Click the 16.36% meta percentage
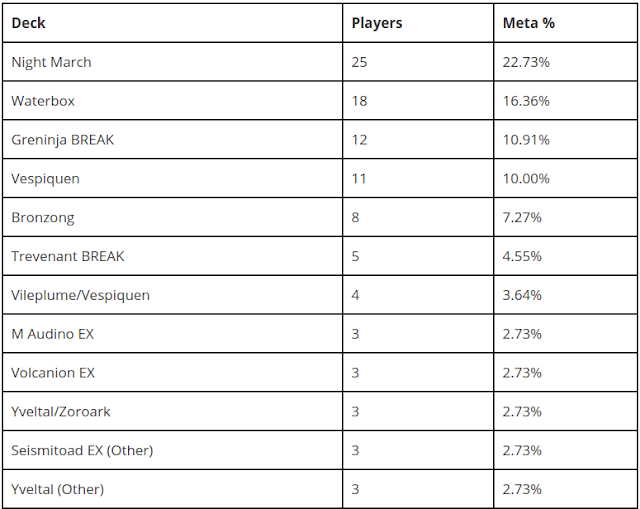640x509 pixels. click(x=526, y=101)
